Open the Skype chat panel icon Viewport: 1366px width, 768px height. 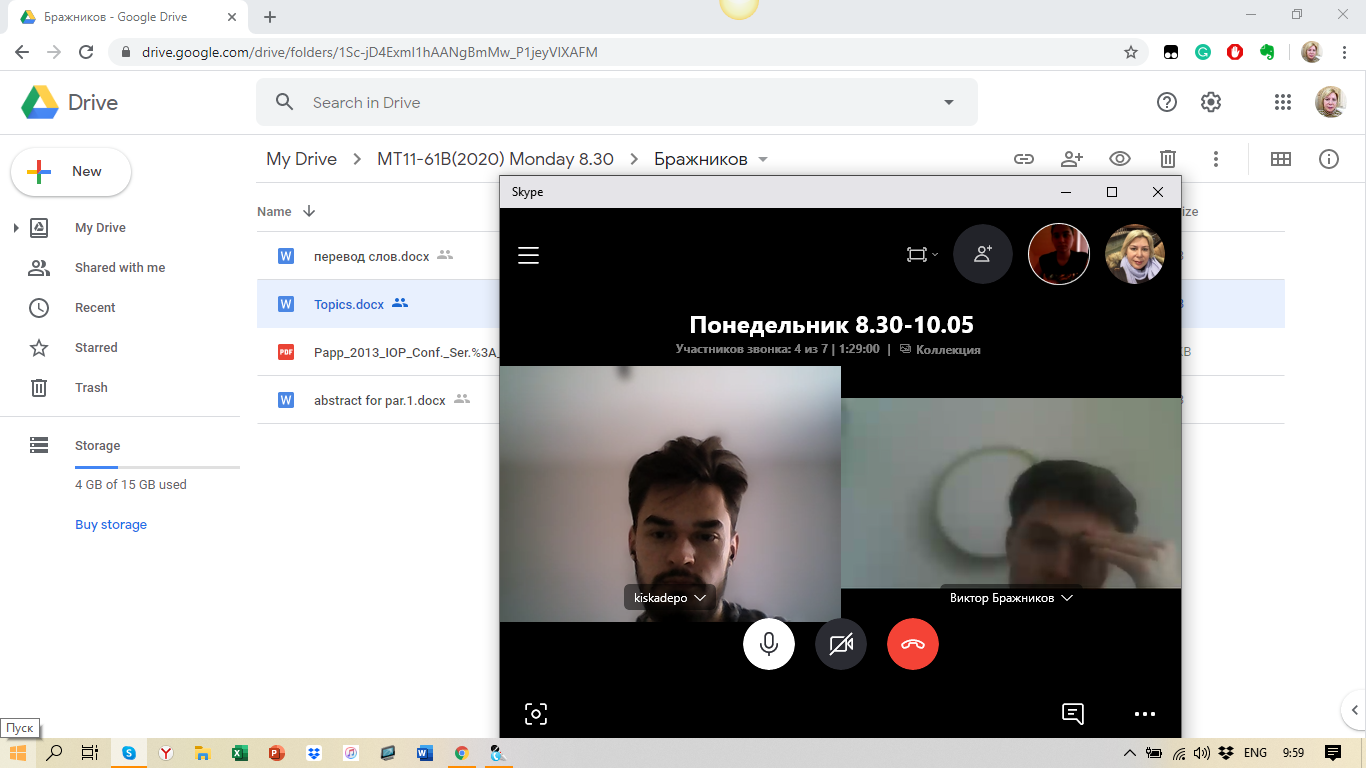[1072, 713]
